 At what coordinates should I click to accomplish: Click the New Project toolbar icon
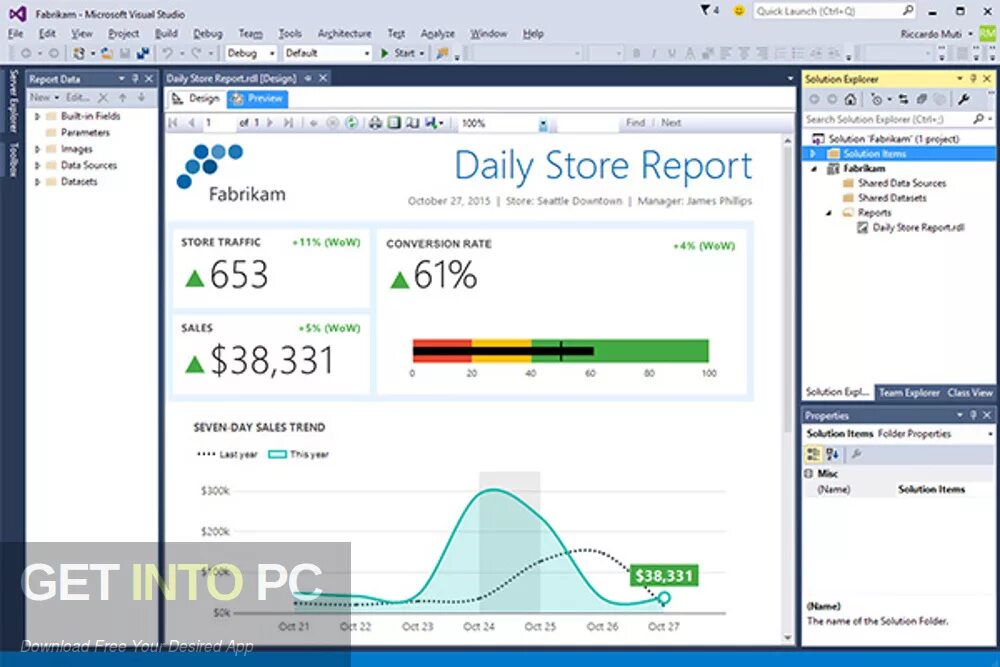click(x=78, y=54)
